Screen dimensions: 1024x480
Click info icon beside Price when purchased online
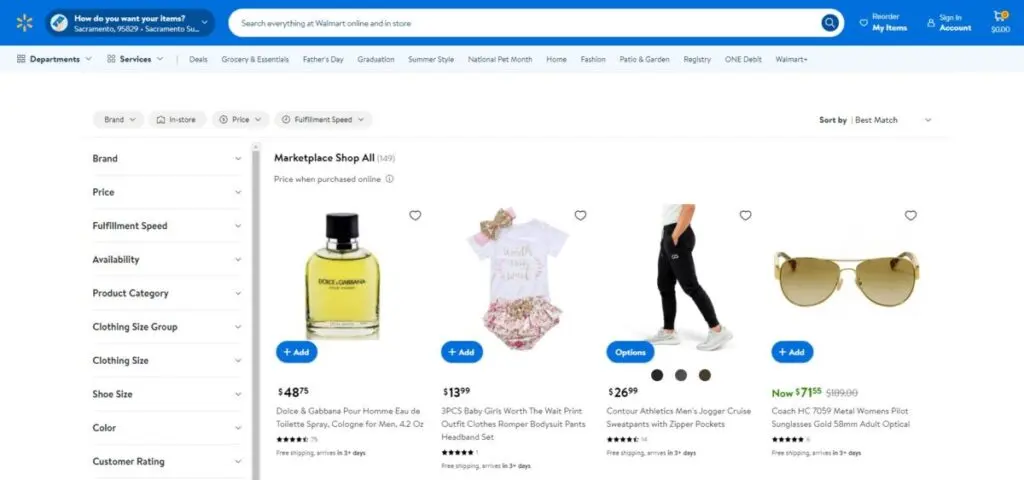(x=389, y=179)
